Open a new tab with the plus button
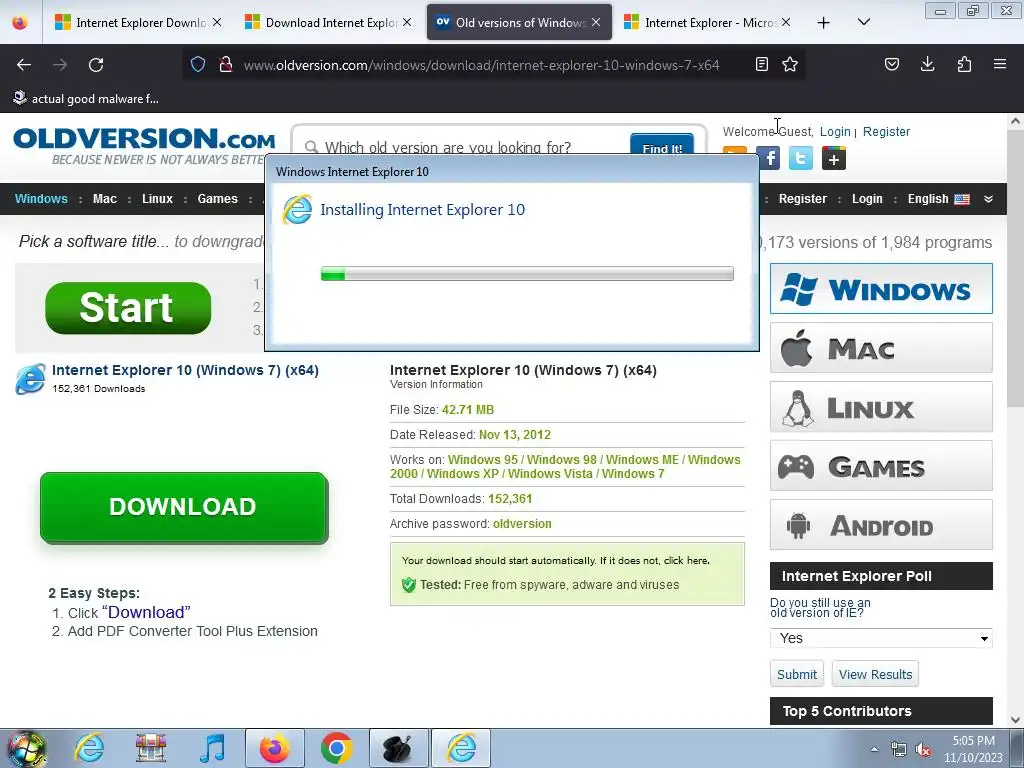The width and height of the screenshot is (1024, 768). 824,23
